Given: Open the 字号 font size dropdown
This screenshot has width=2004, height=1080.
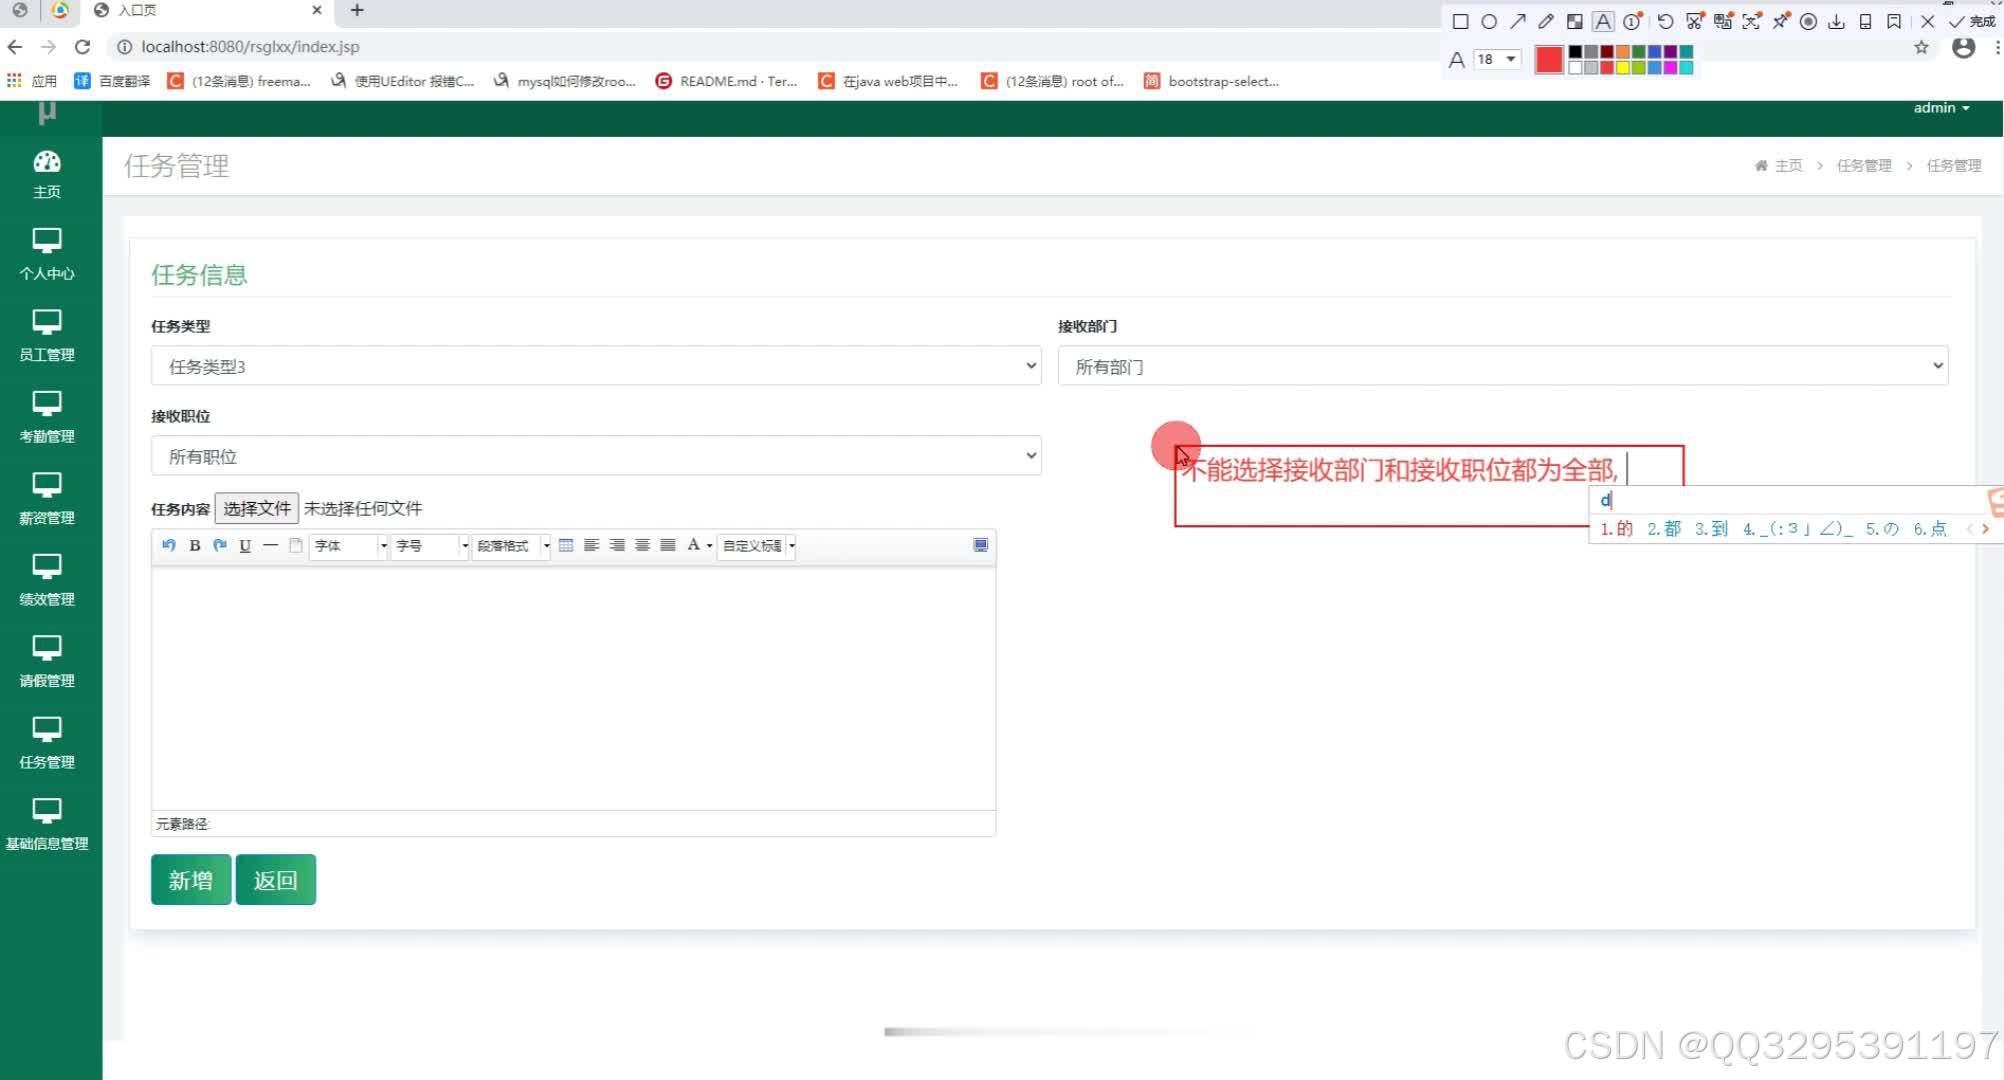Looking at the screenshot, I should point(431,546).
